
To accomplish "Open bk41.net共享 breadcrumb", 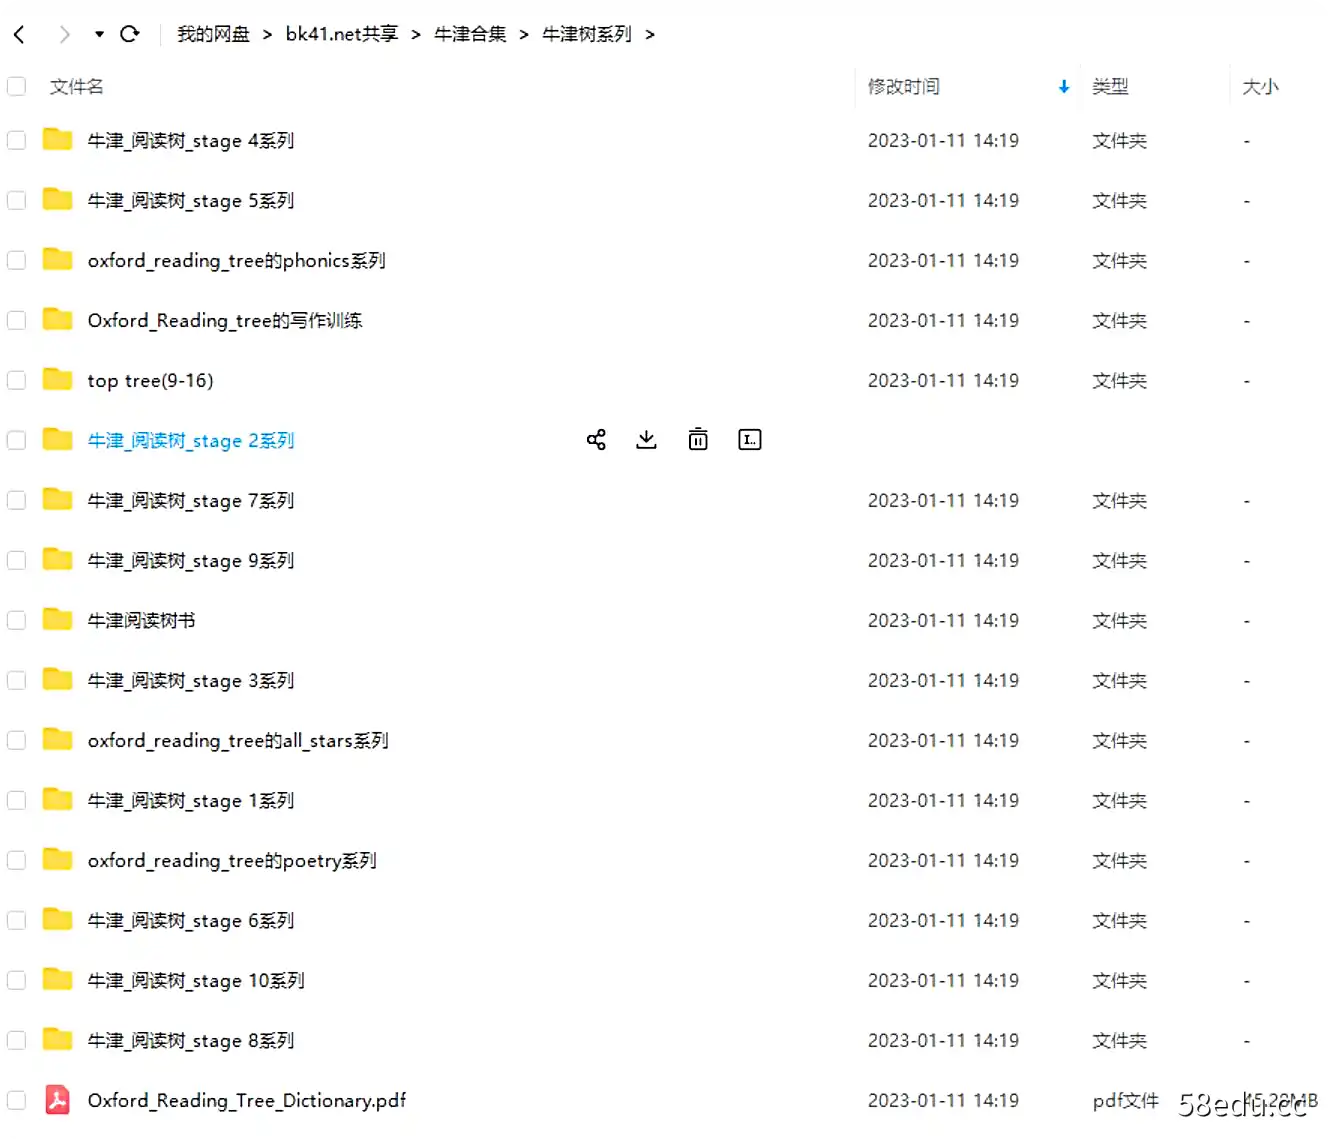I will [342, 34].
